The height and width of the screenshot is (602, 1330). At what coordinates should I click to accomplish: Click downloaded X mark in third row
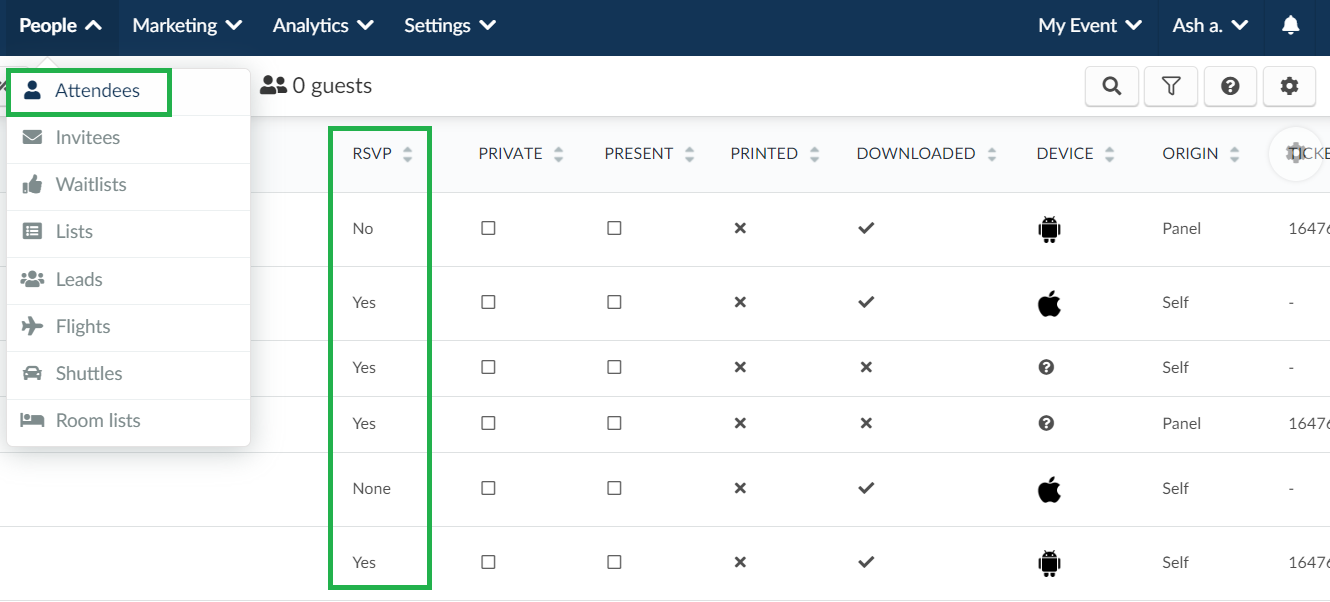tap(866, 368)
